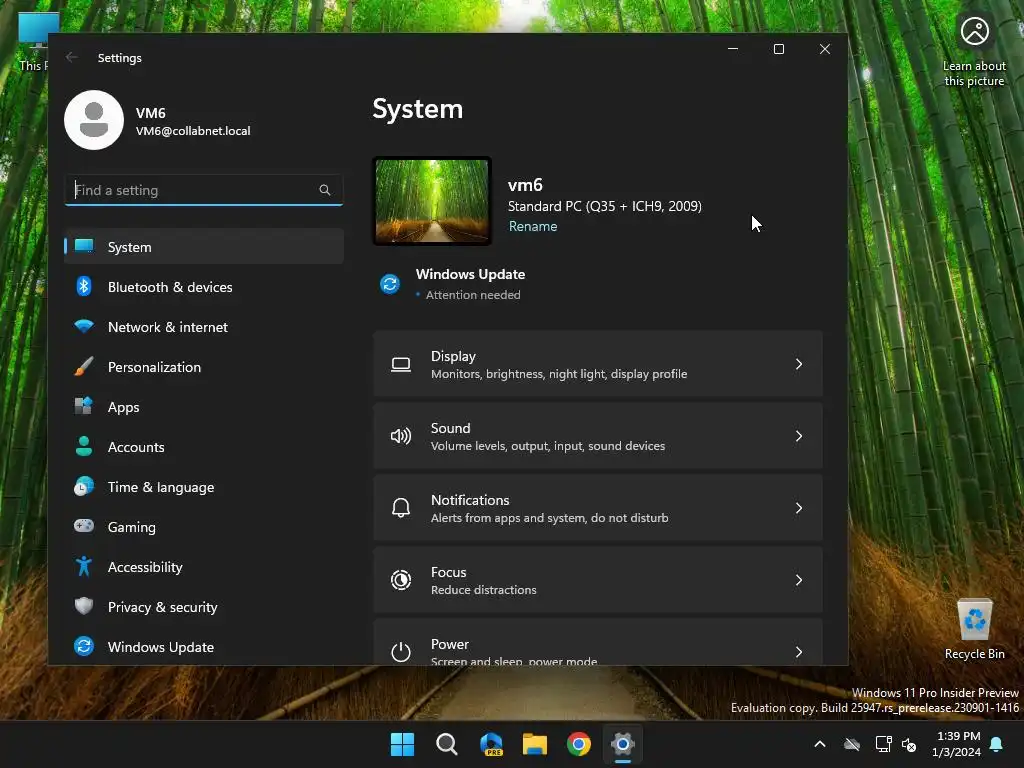The height and width of the screenshot is (768, 1024).
Task: Open Network & internet category
Action: point(168,327)
